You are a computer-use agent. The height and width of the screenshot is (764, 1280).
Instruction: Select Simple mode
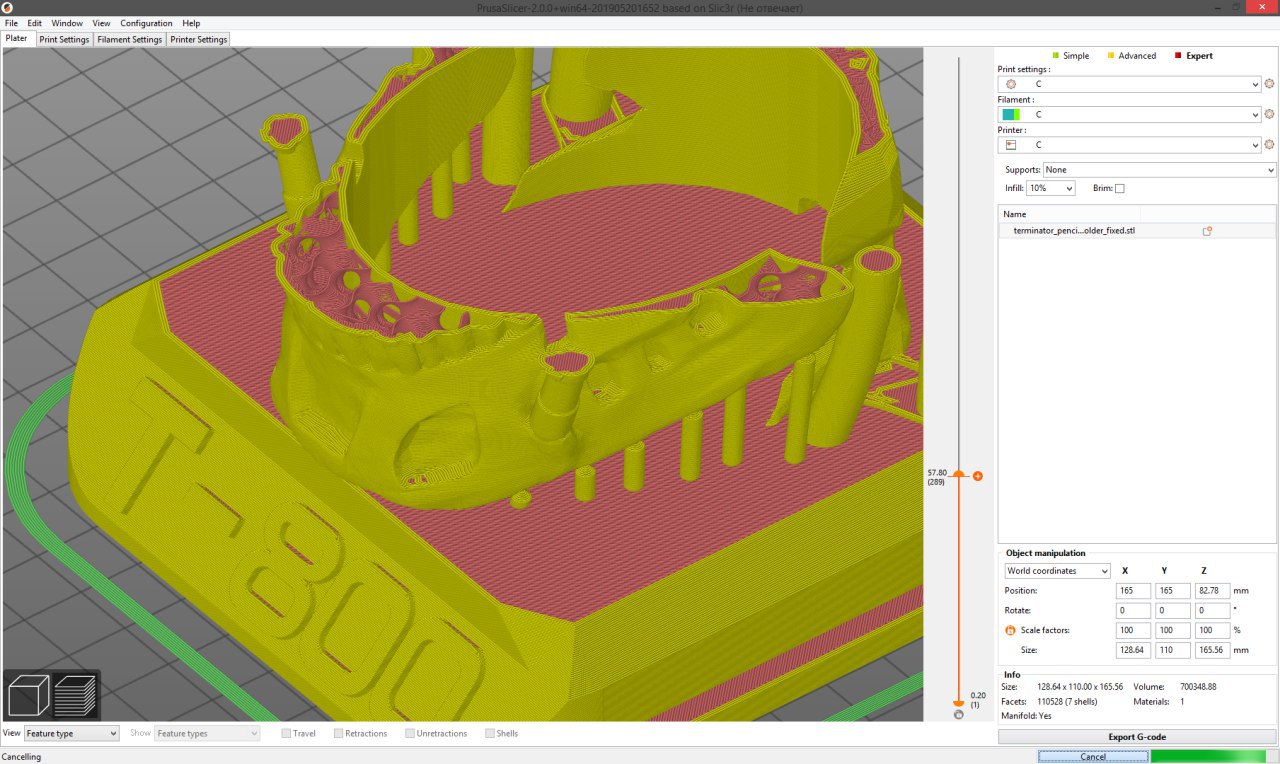point(1070,56)
